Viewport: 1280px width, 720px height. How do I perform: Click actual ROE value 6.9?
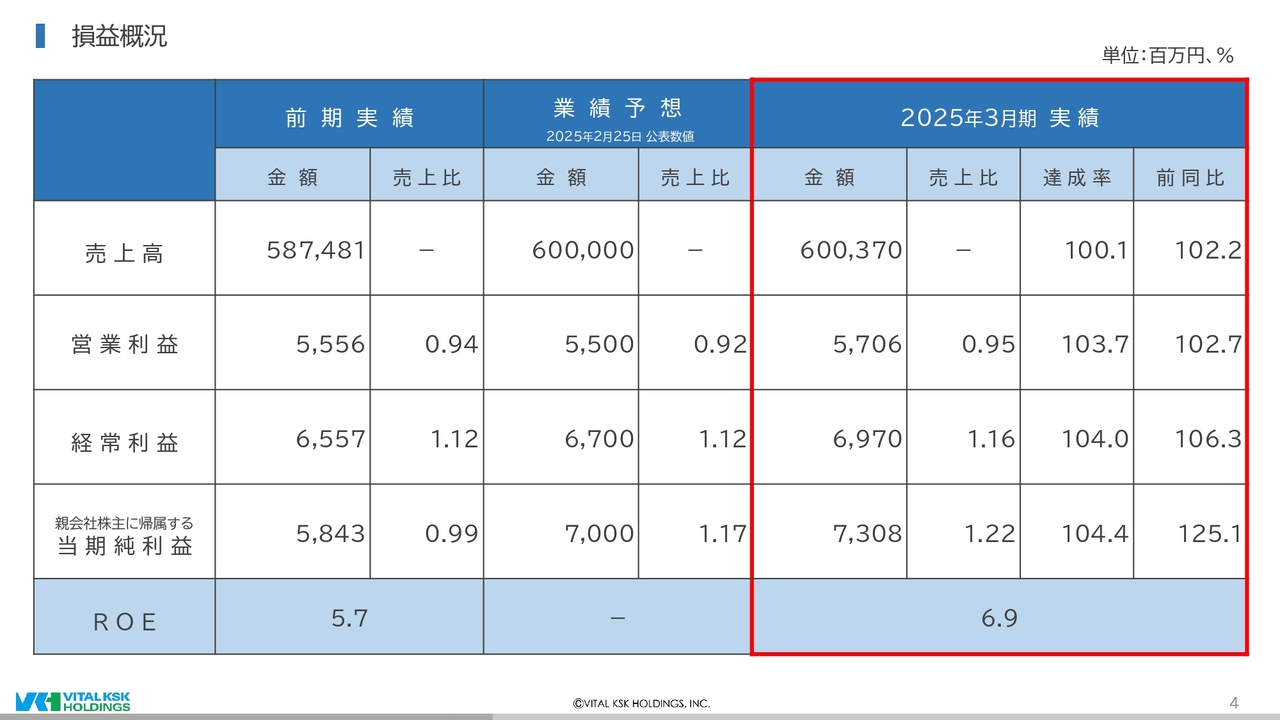tap(1000, 619)
